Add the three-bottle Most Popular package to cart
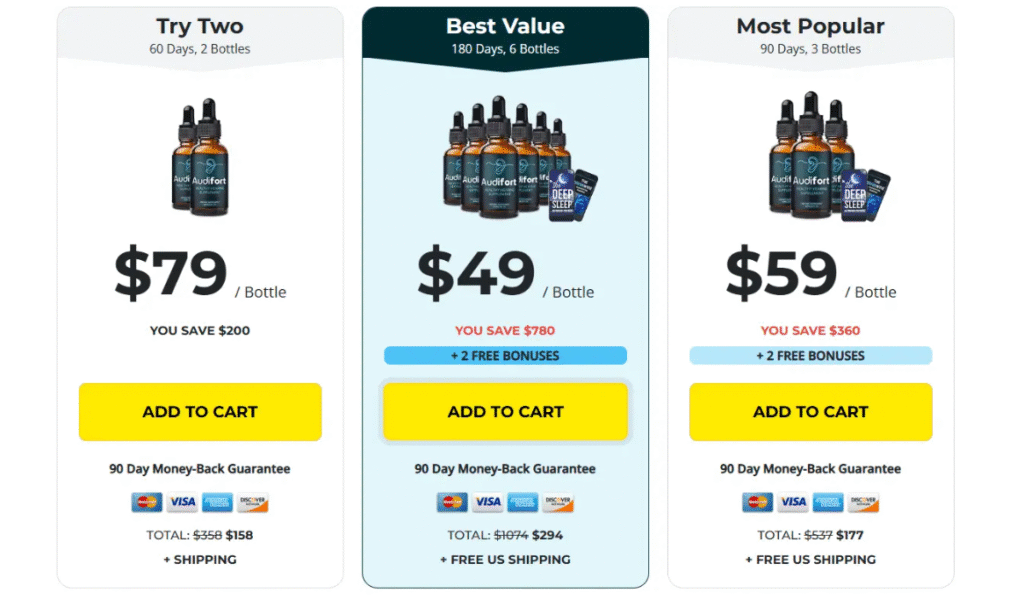This screenshot has height=600, width=1024. [810, 412]
